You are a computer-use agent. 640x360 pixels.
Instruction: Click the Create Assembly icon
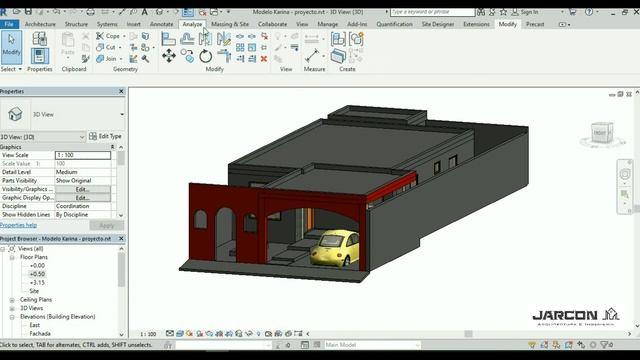338,39
